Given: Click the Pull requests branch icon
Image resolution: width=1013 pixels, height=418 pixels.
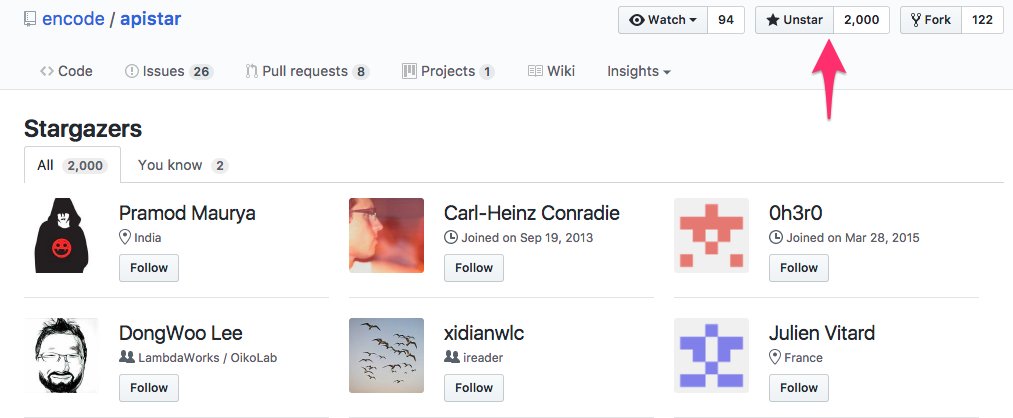Looking at the screenshot, I should [252, 71].
